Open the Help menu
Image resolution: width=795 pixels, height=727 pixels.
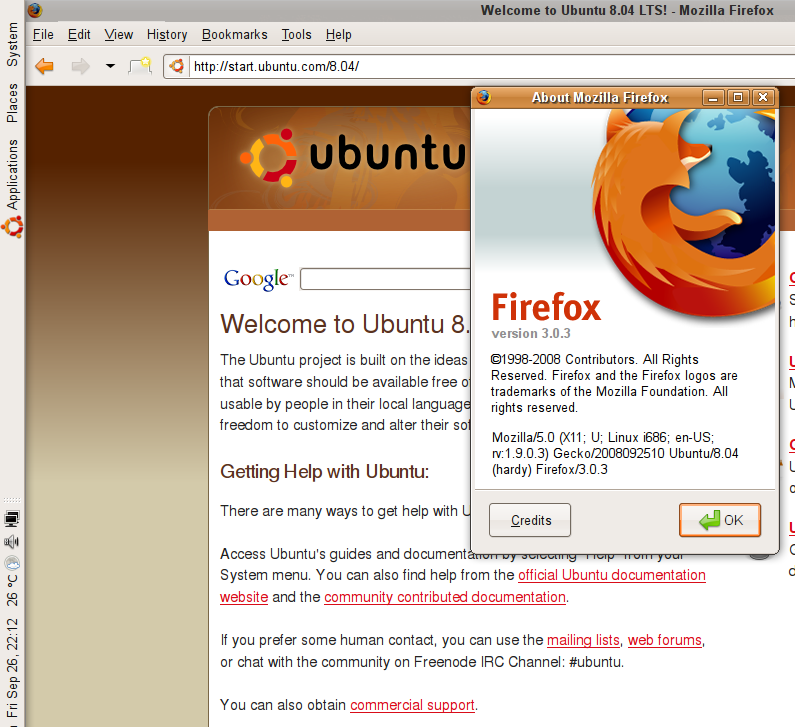click(339, 34)
